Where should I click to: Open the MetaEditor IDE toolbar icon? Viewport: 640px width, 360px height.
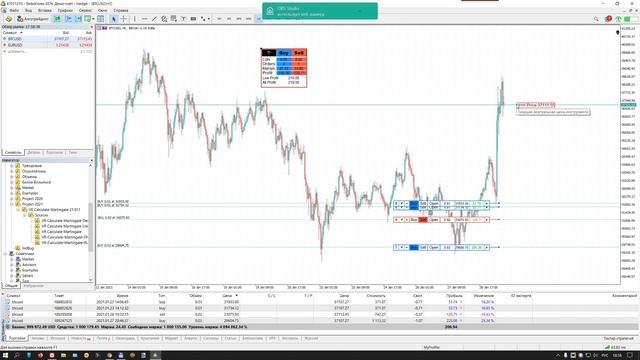[9, 19]
